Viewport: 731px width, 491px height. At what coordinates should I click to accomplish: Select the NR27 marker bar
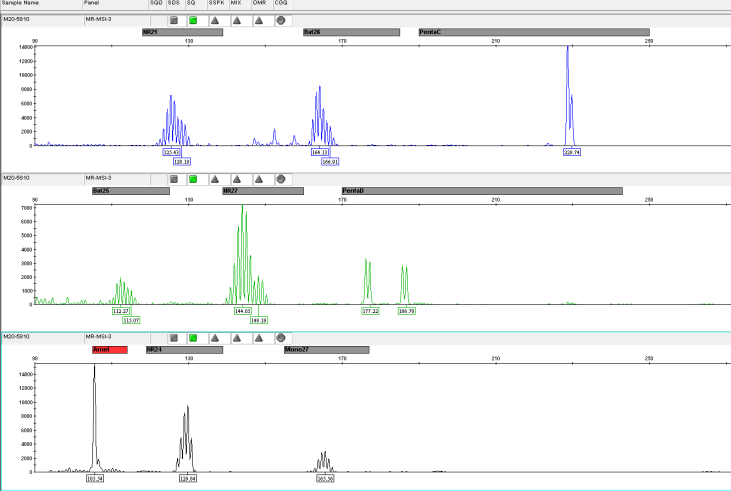(x=262, y=191)
